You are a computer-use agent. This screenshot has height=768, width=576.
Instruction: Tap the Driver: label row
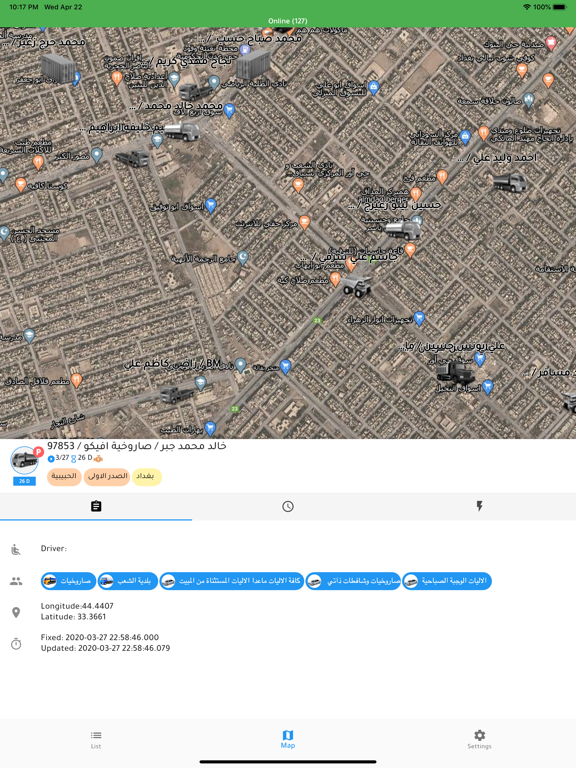tap(54, 549)
